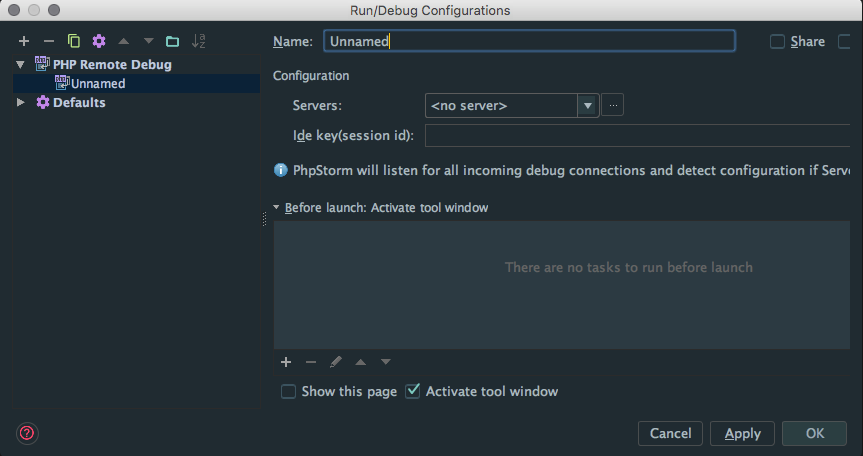Expand the Defaults tree node
863x456 pixels.
pos(20,102)
